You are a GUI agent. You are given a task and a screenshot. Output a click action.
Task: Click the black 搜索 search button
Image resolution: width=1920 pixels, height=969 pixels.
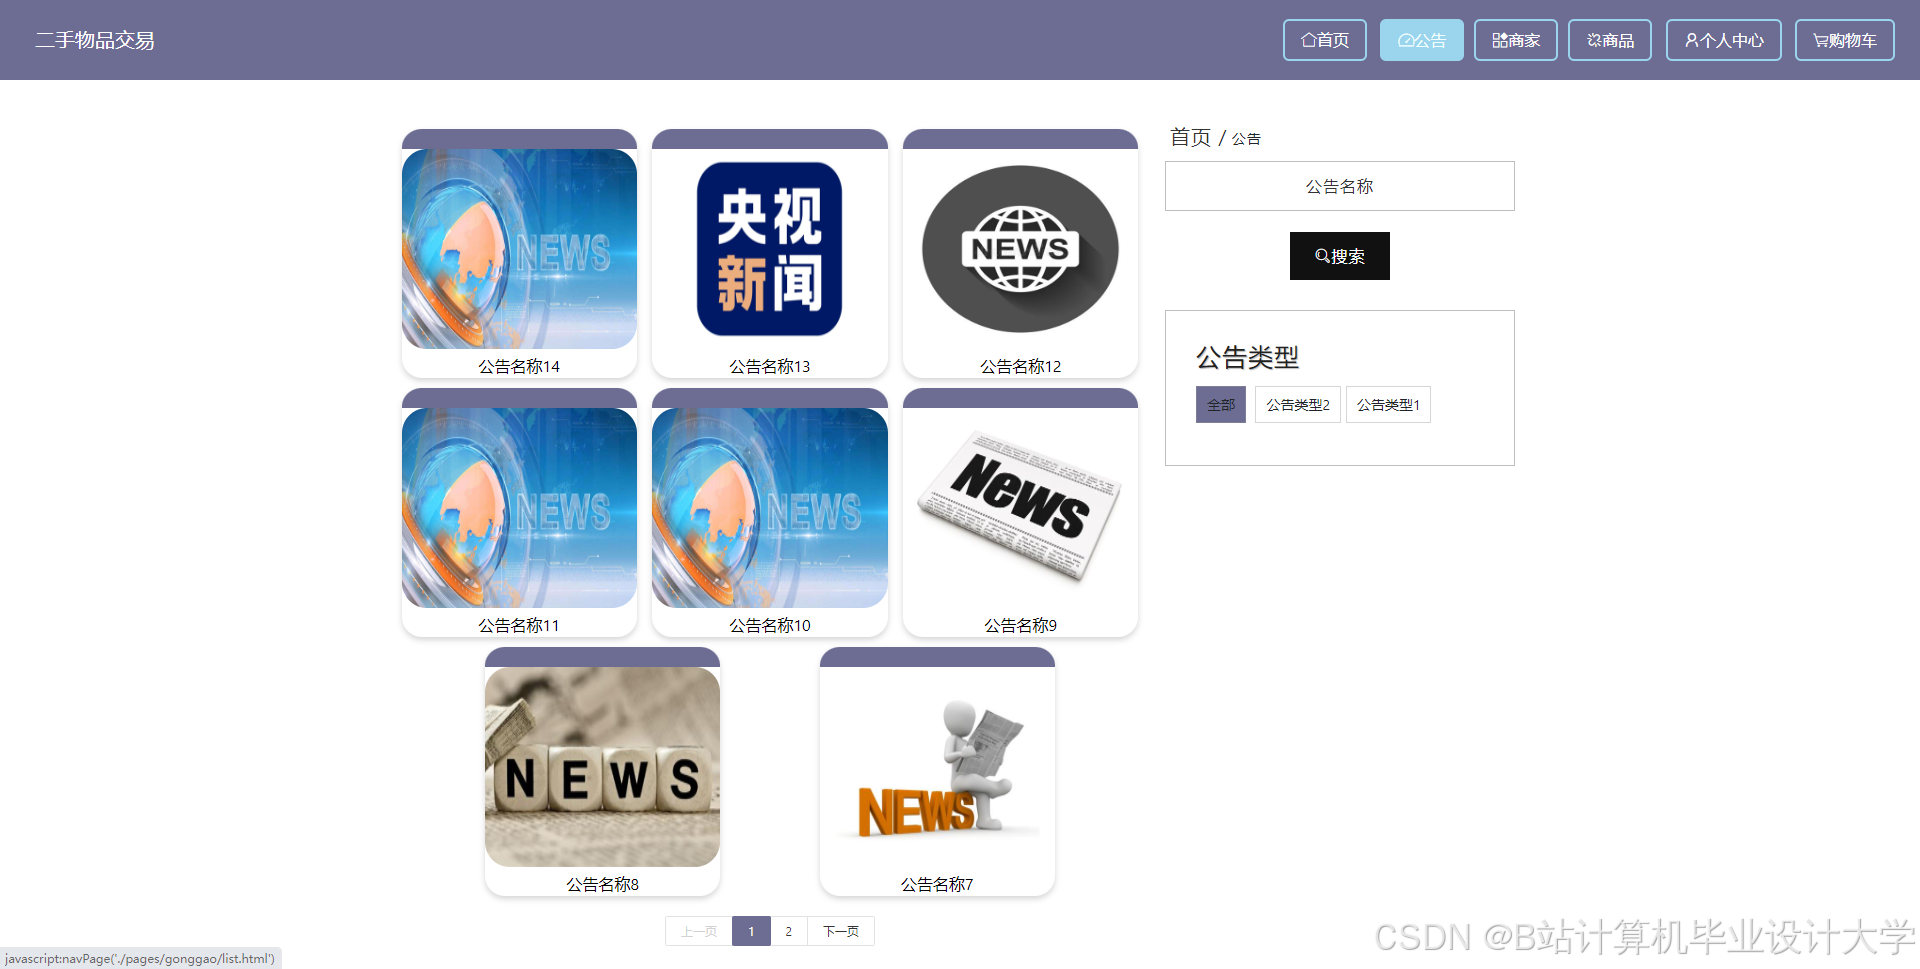[x=1339, y=256]
